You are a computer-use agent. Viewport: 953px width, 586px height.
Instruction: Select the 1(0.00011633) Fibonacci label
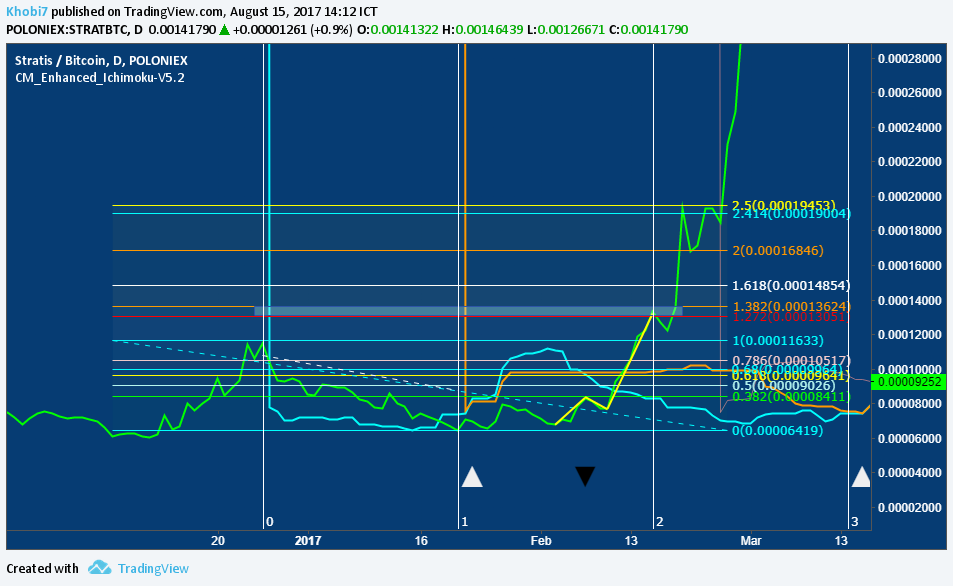coord(778,340)
